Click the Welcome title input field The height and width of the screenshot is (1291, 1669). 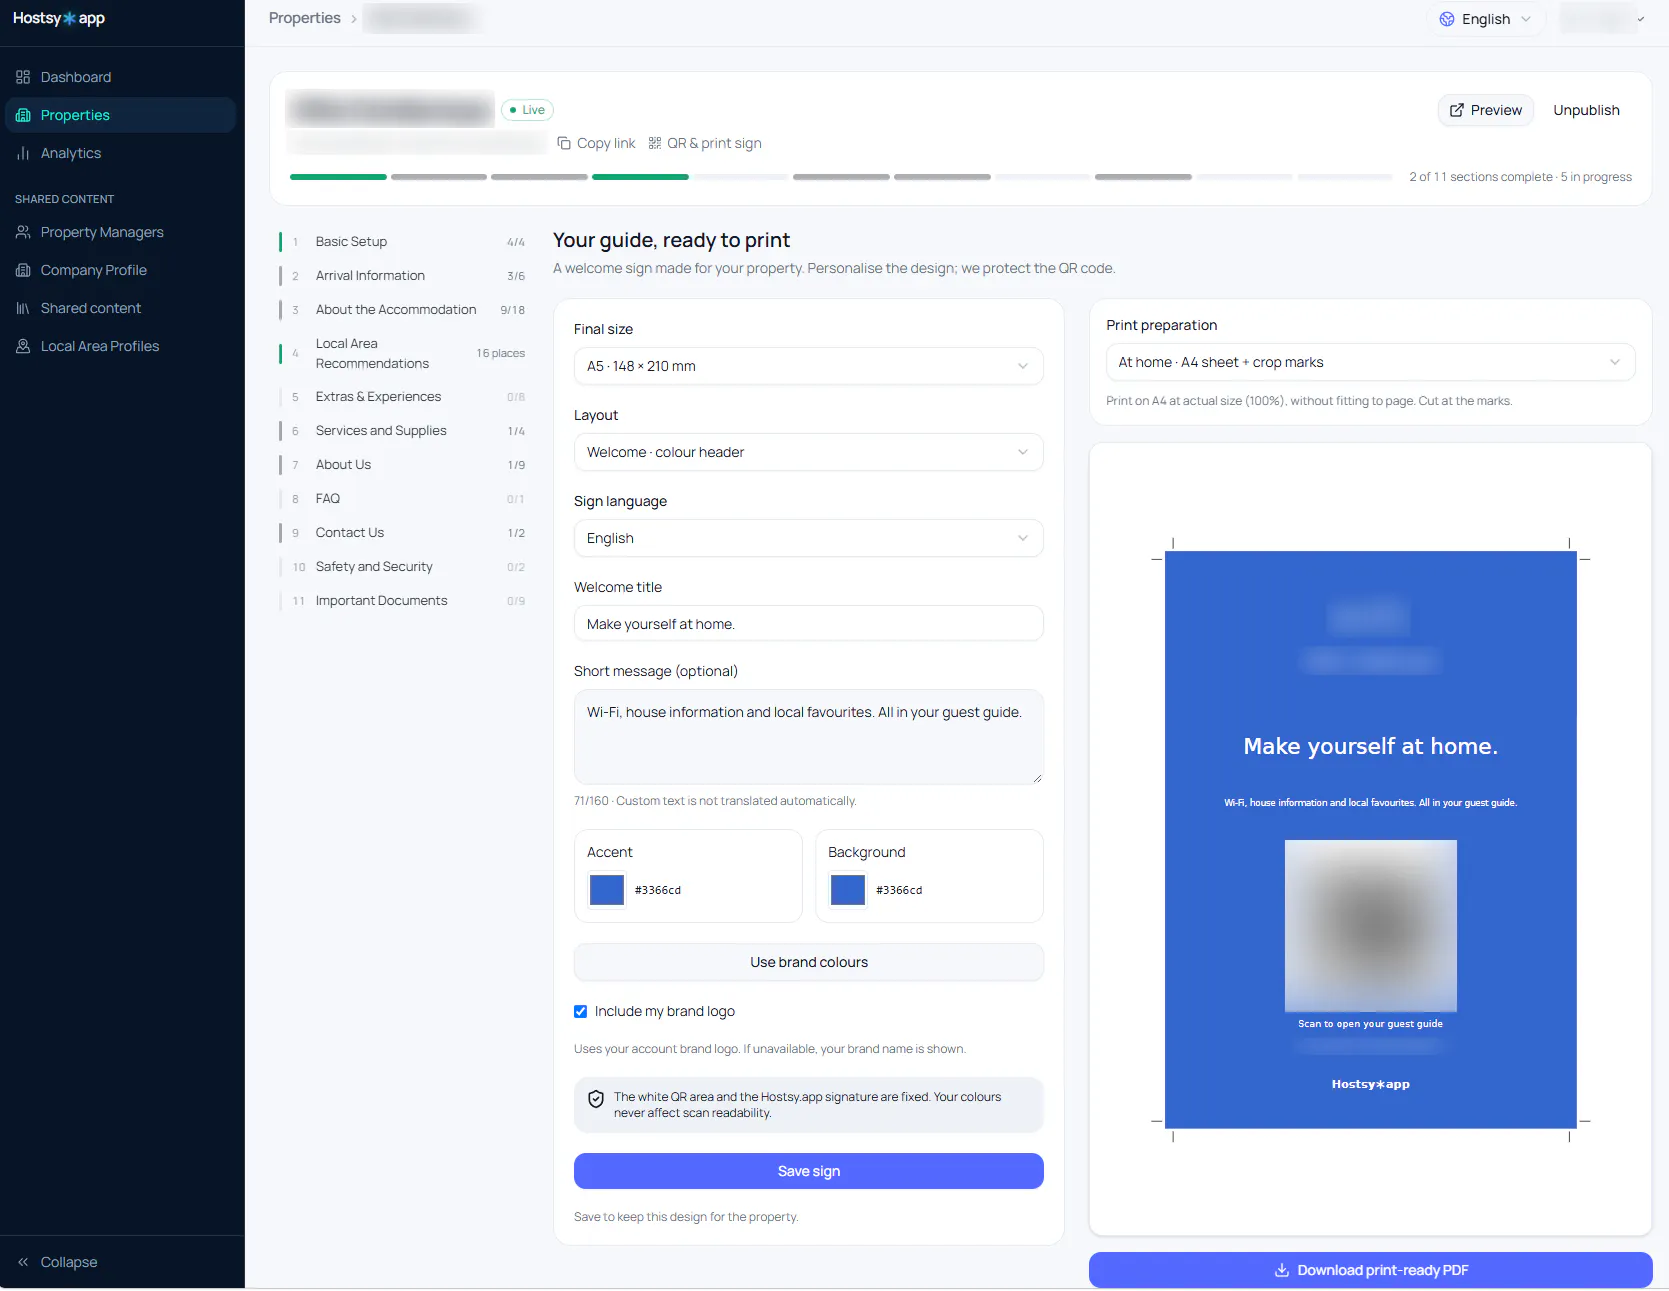(808, 624)
